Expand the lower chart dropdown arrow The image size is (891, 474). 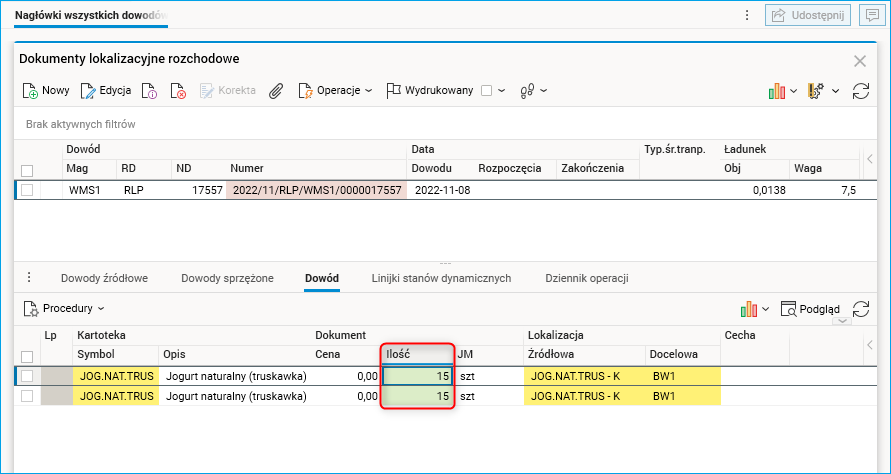click(x=765, y=309)
